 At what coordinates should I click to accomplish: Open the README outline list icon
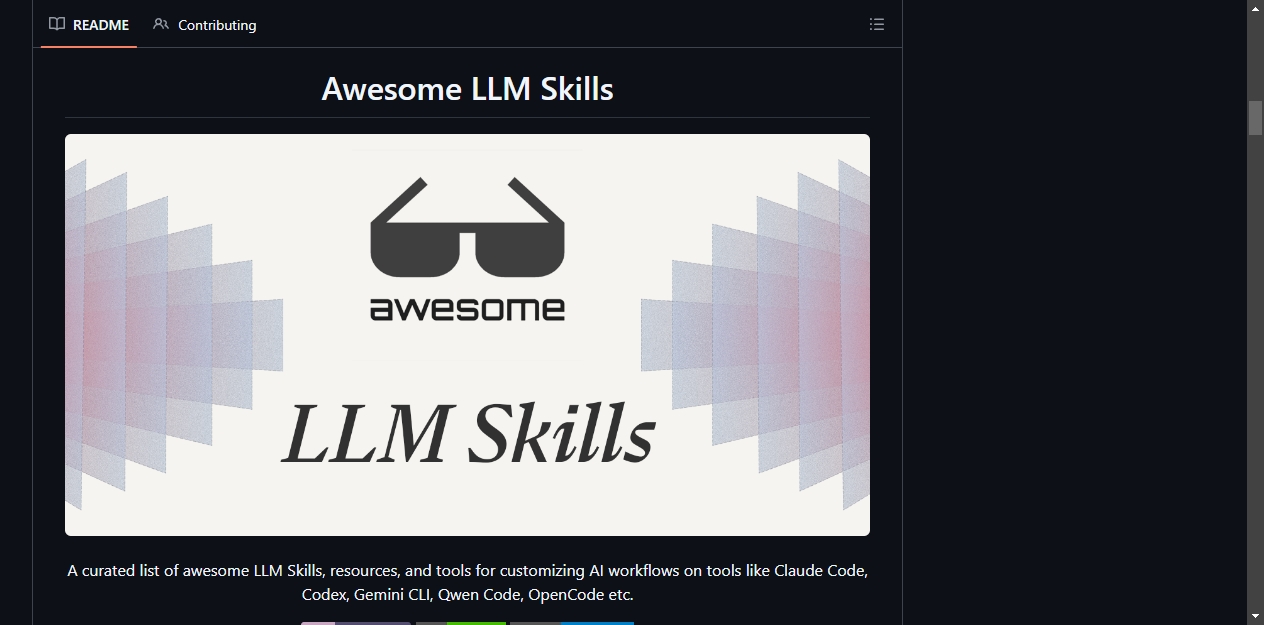point(877,25)
